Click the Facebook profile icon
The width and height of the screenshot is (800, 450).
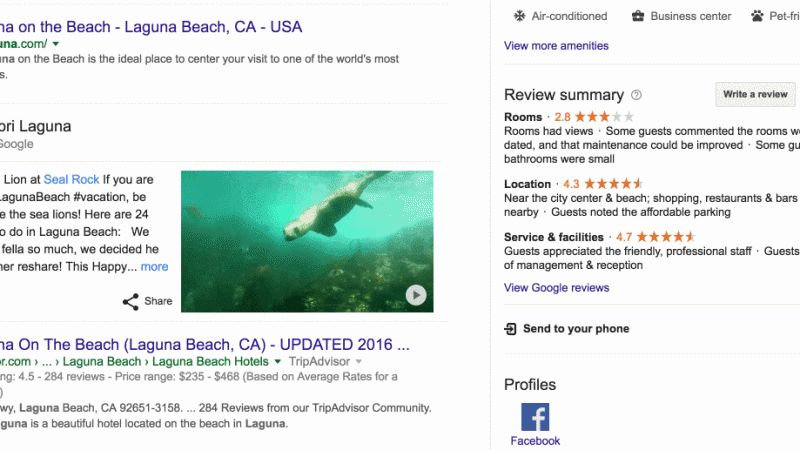point(535,417)
